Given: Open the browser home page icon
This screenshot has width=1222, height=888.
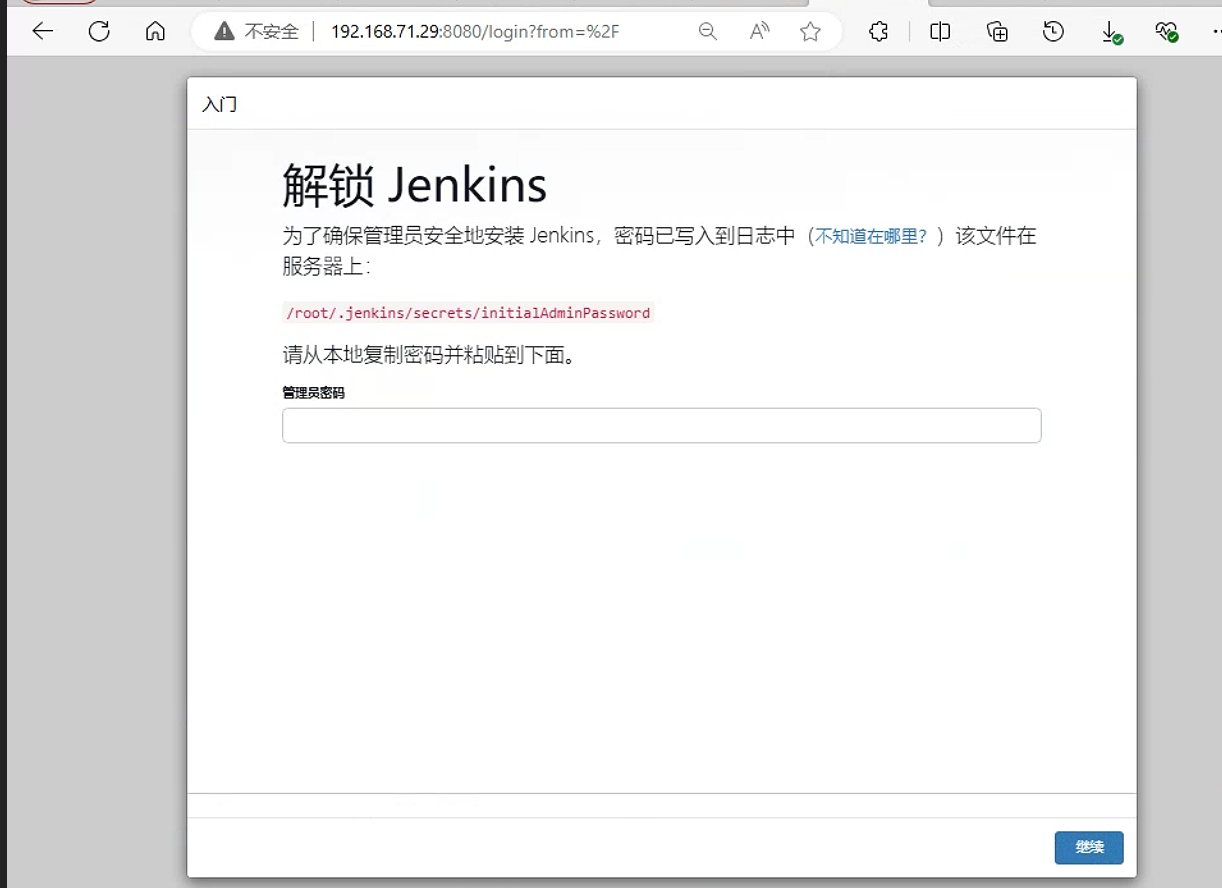Looking at the screenshot, I should pos(155,31).
